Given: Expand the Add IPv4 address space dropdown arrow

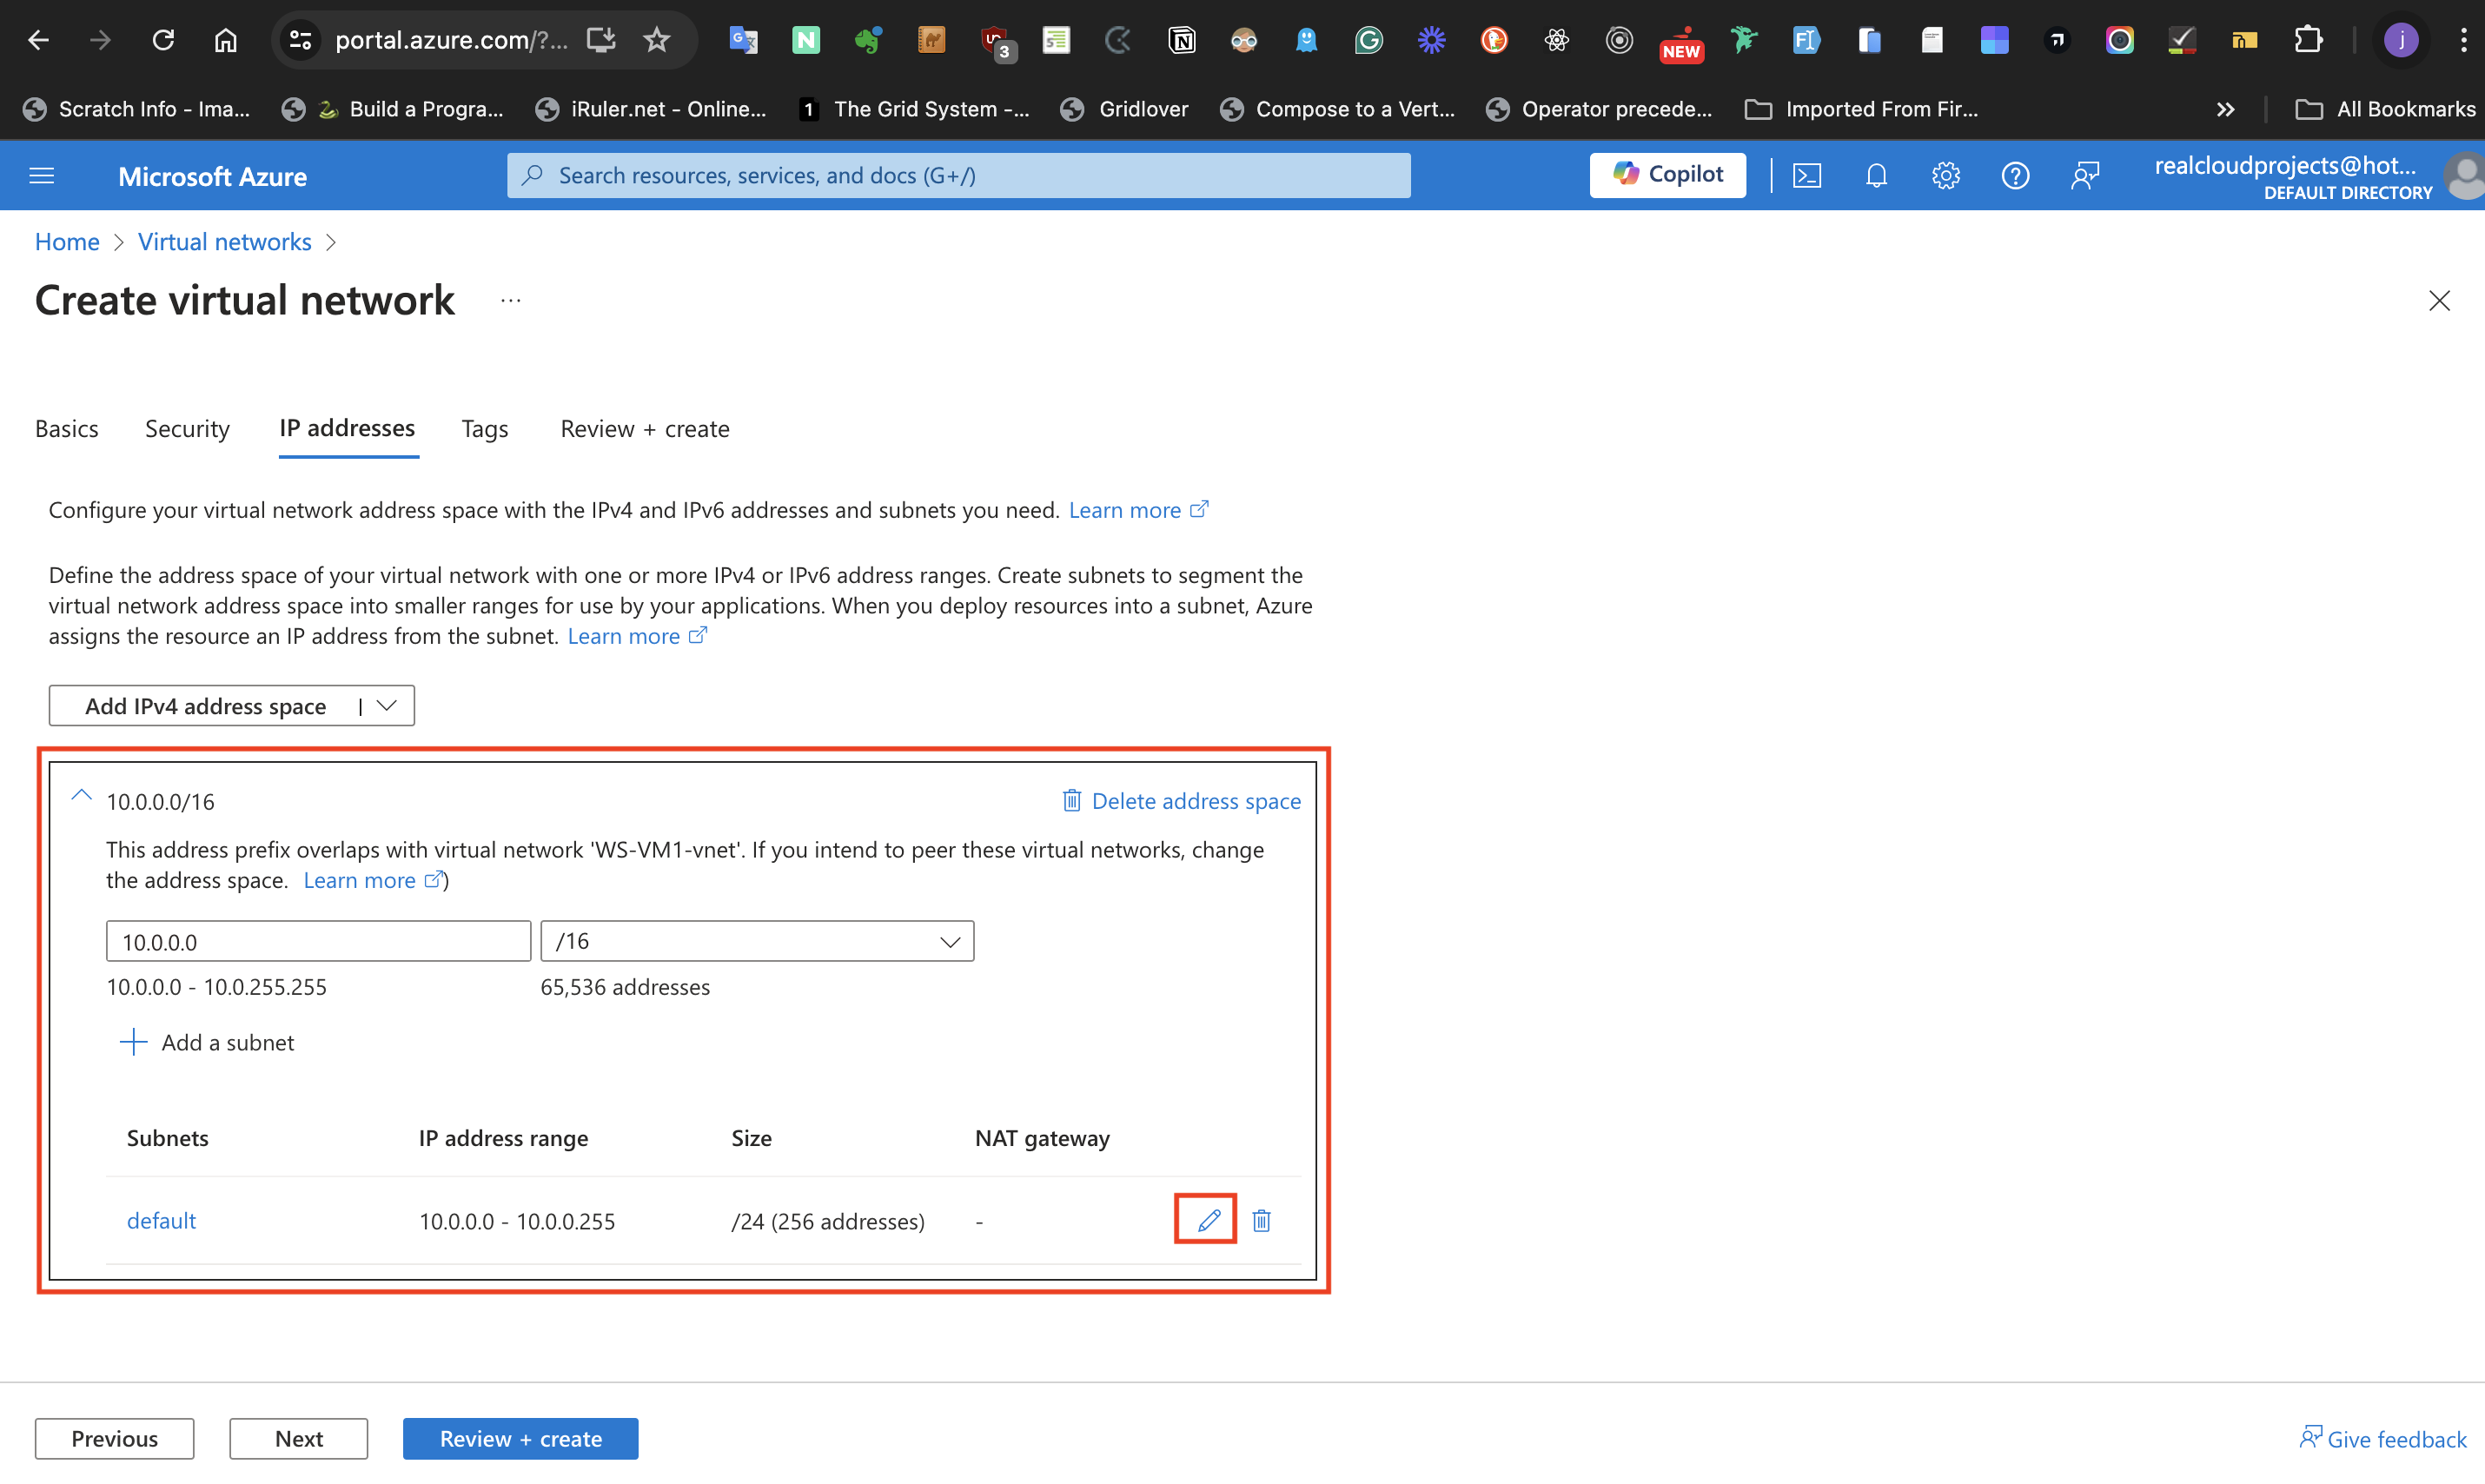Looking at the screenshot, I should click(x=387, y=705).
